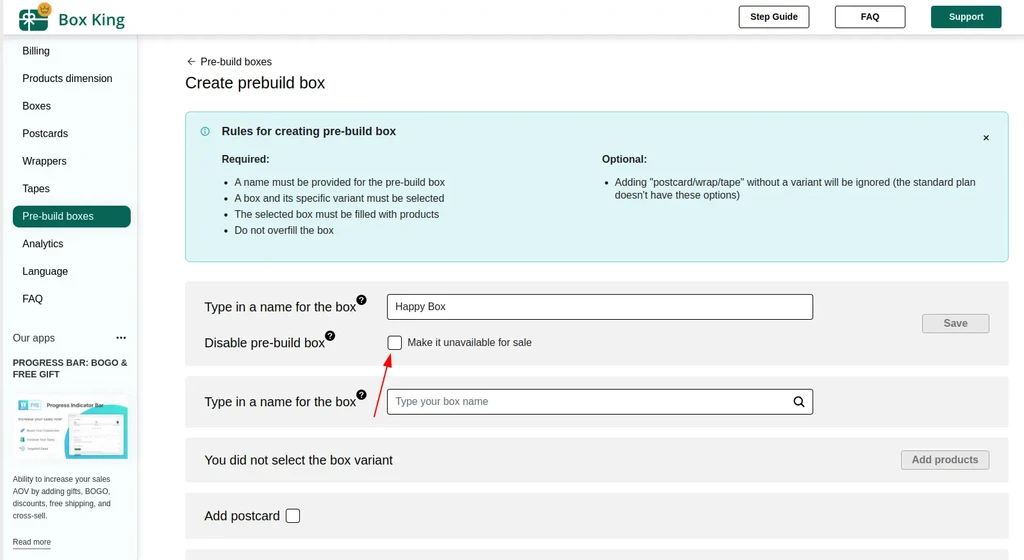Click the magnifier icon in box search field
This screenshot has height=560, width=1024.
click(x=799, y=401)
